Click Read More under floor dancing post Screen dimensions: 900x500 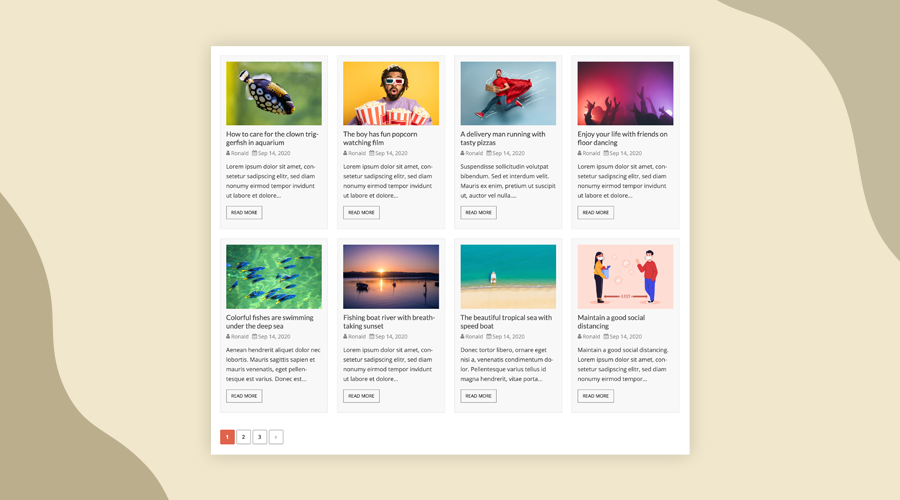click(x=595, y=212)
